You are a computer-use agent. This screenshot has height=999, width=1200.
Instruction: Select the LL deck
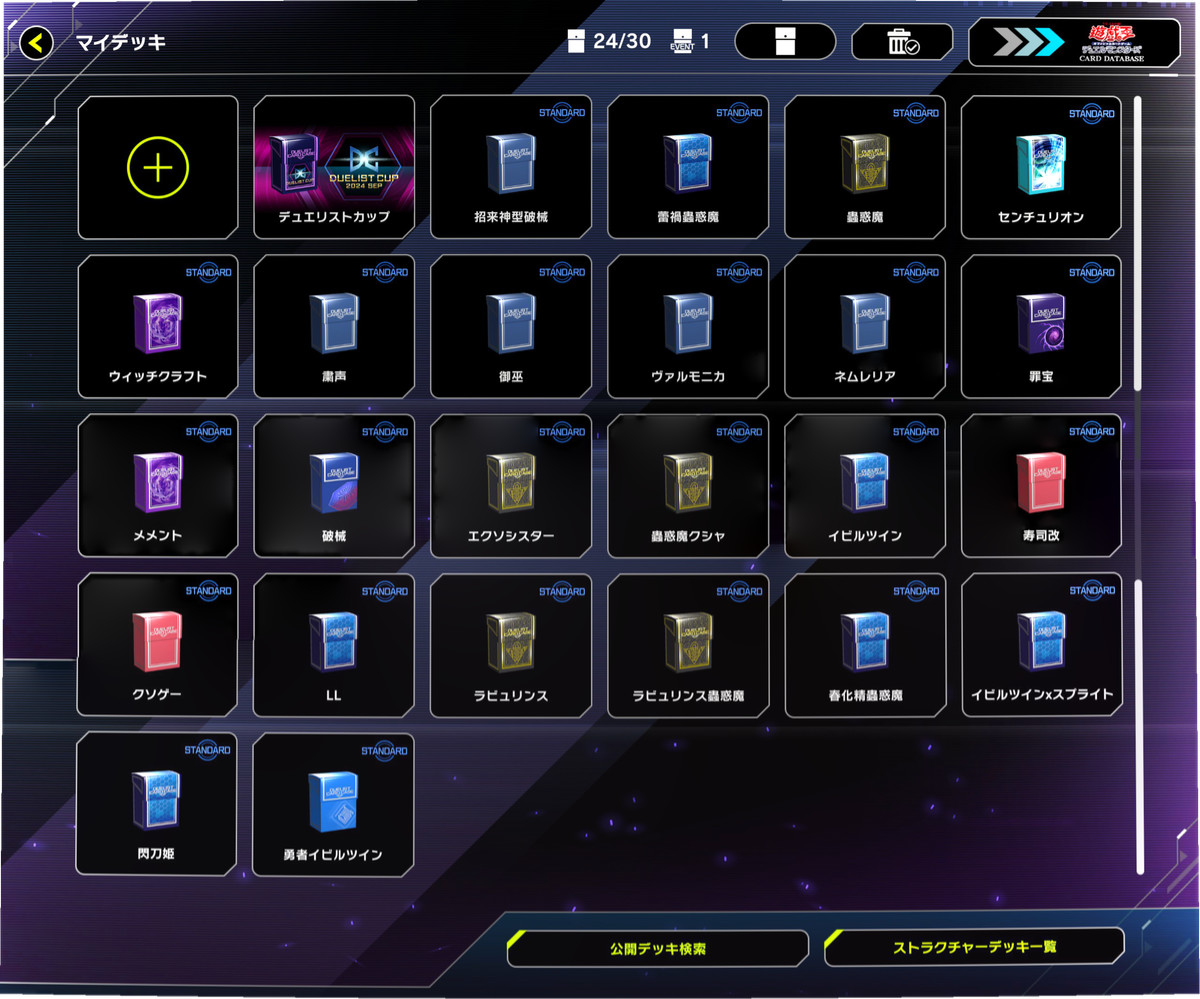[334, 645]
